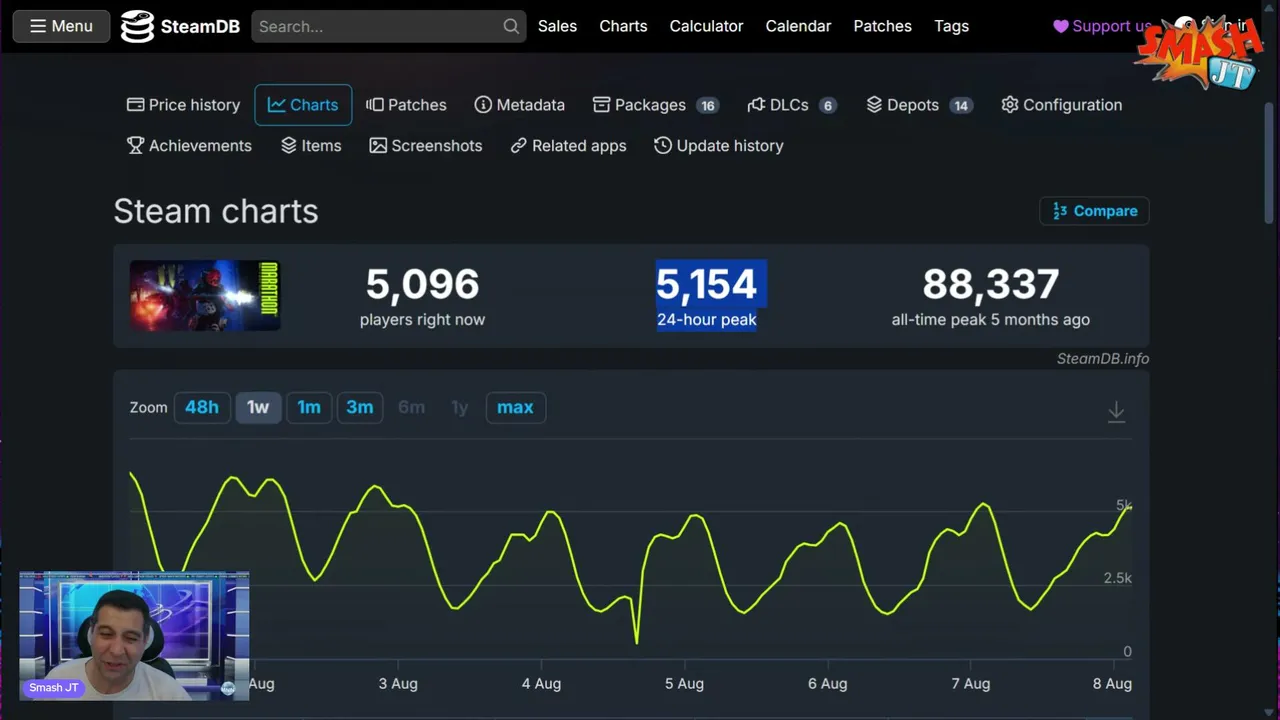Open the Update history tab
This screenshot has width=1280, height=720.
coord(718,146)
